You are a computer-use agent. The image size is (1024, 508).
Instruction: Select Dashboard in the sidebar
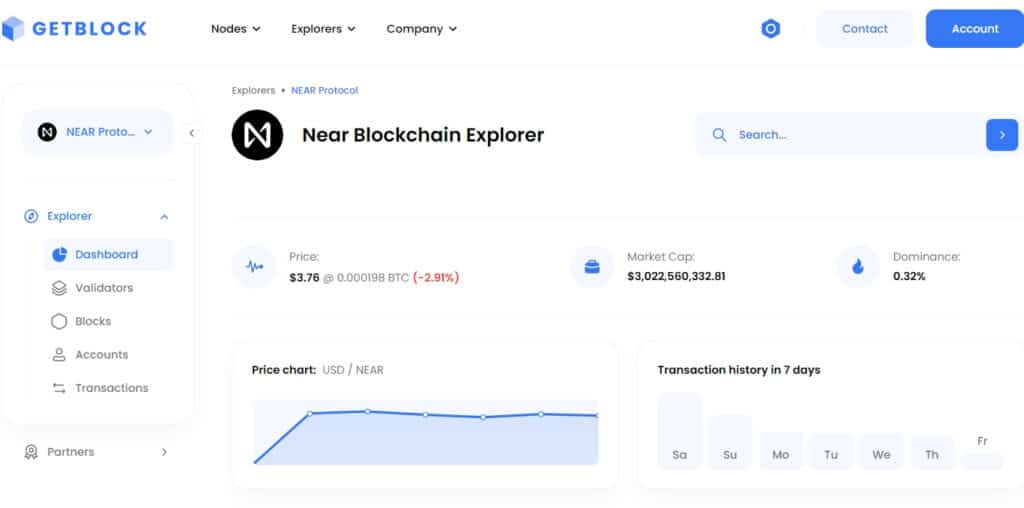[106, 255]
